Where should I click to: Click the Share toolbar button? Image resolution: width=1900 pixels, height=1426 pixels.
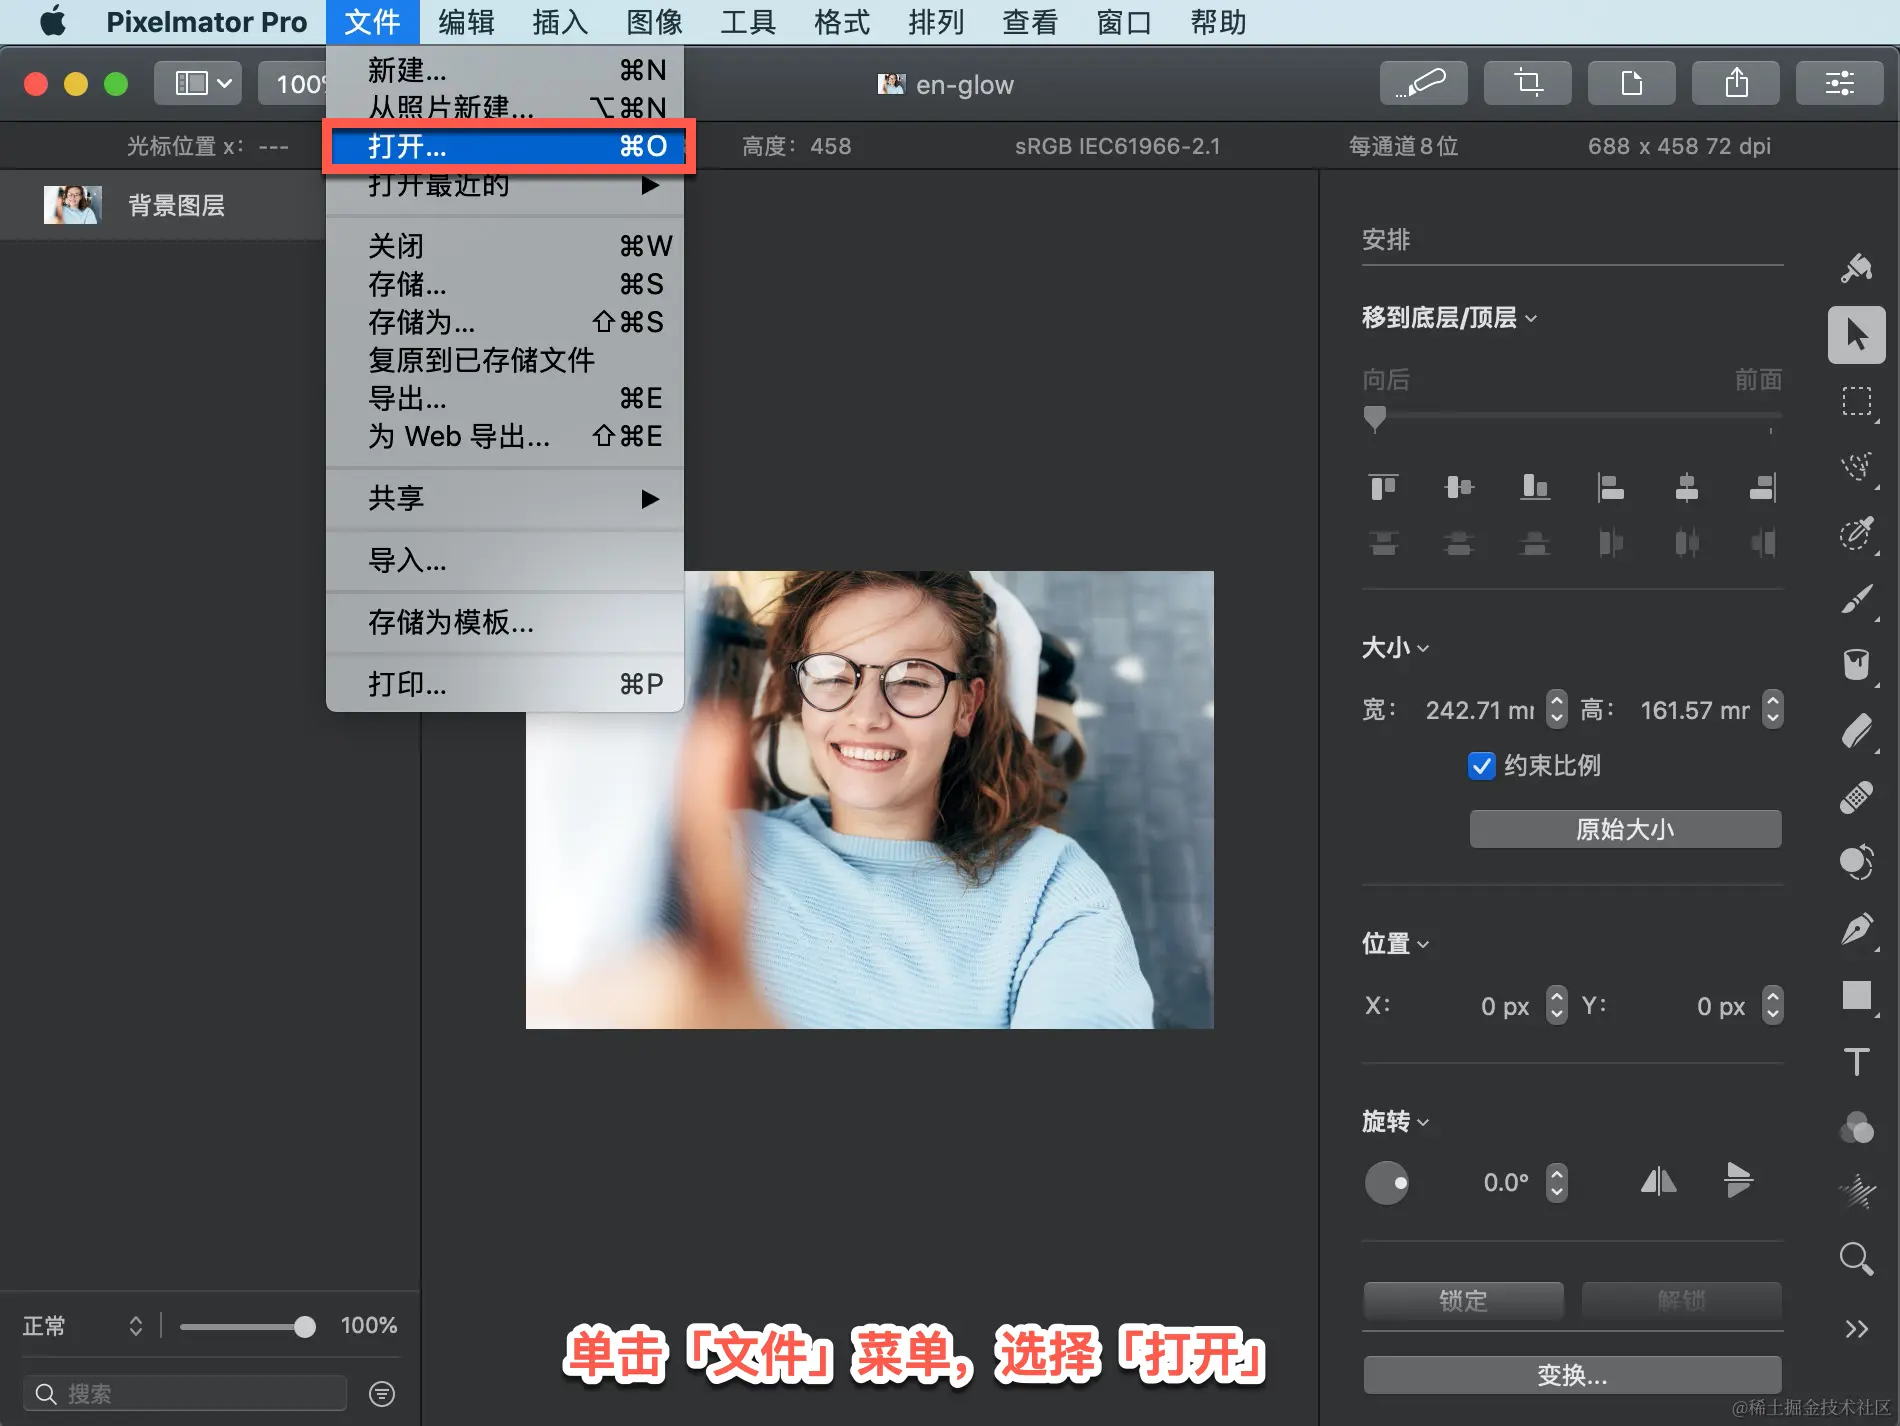[1736, 83]
